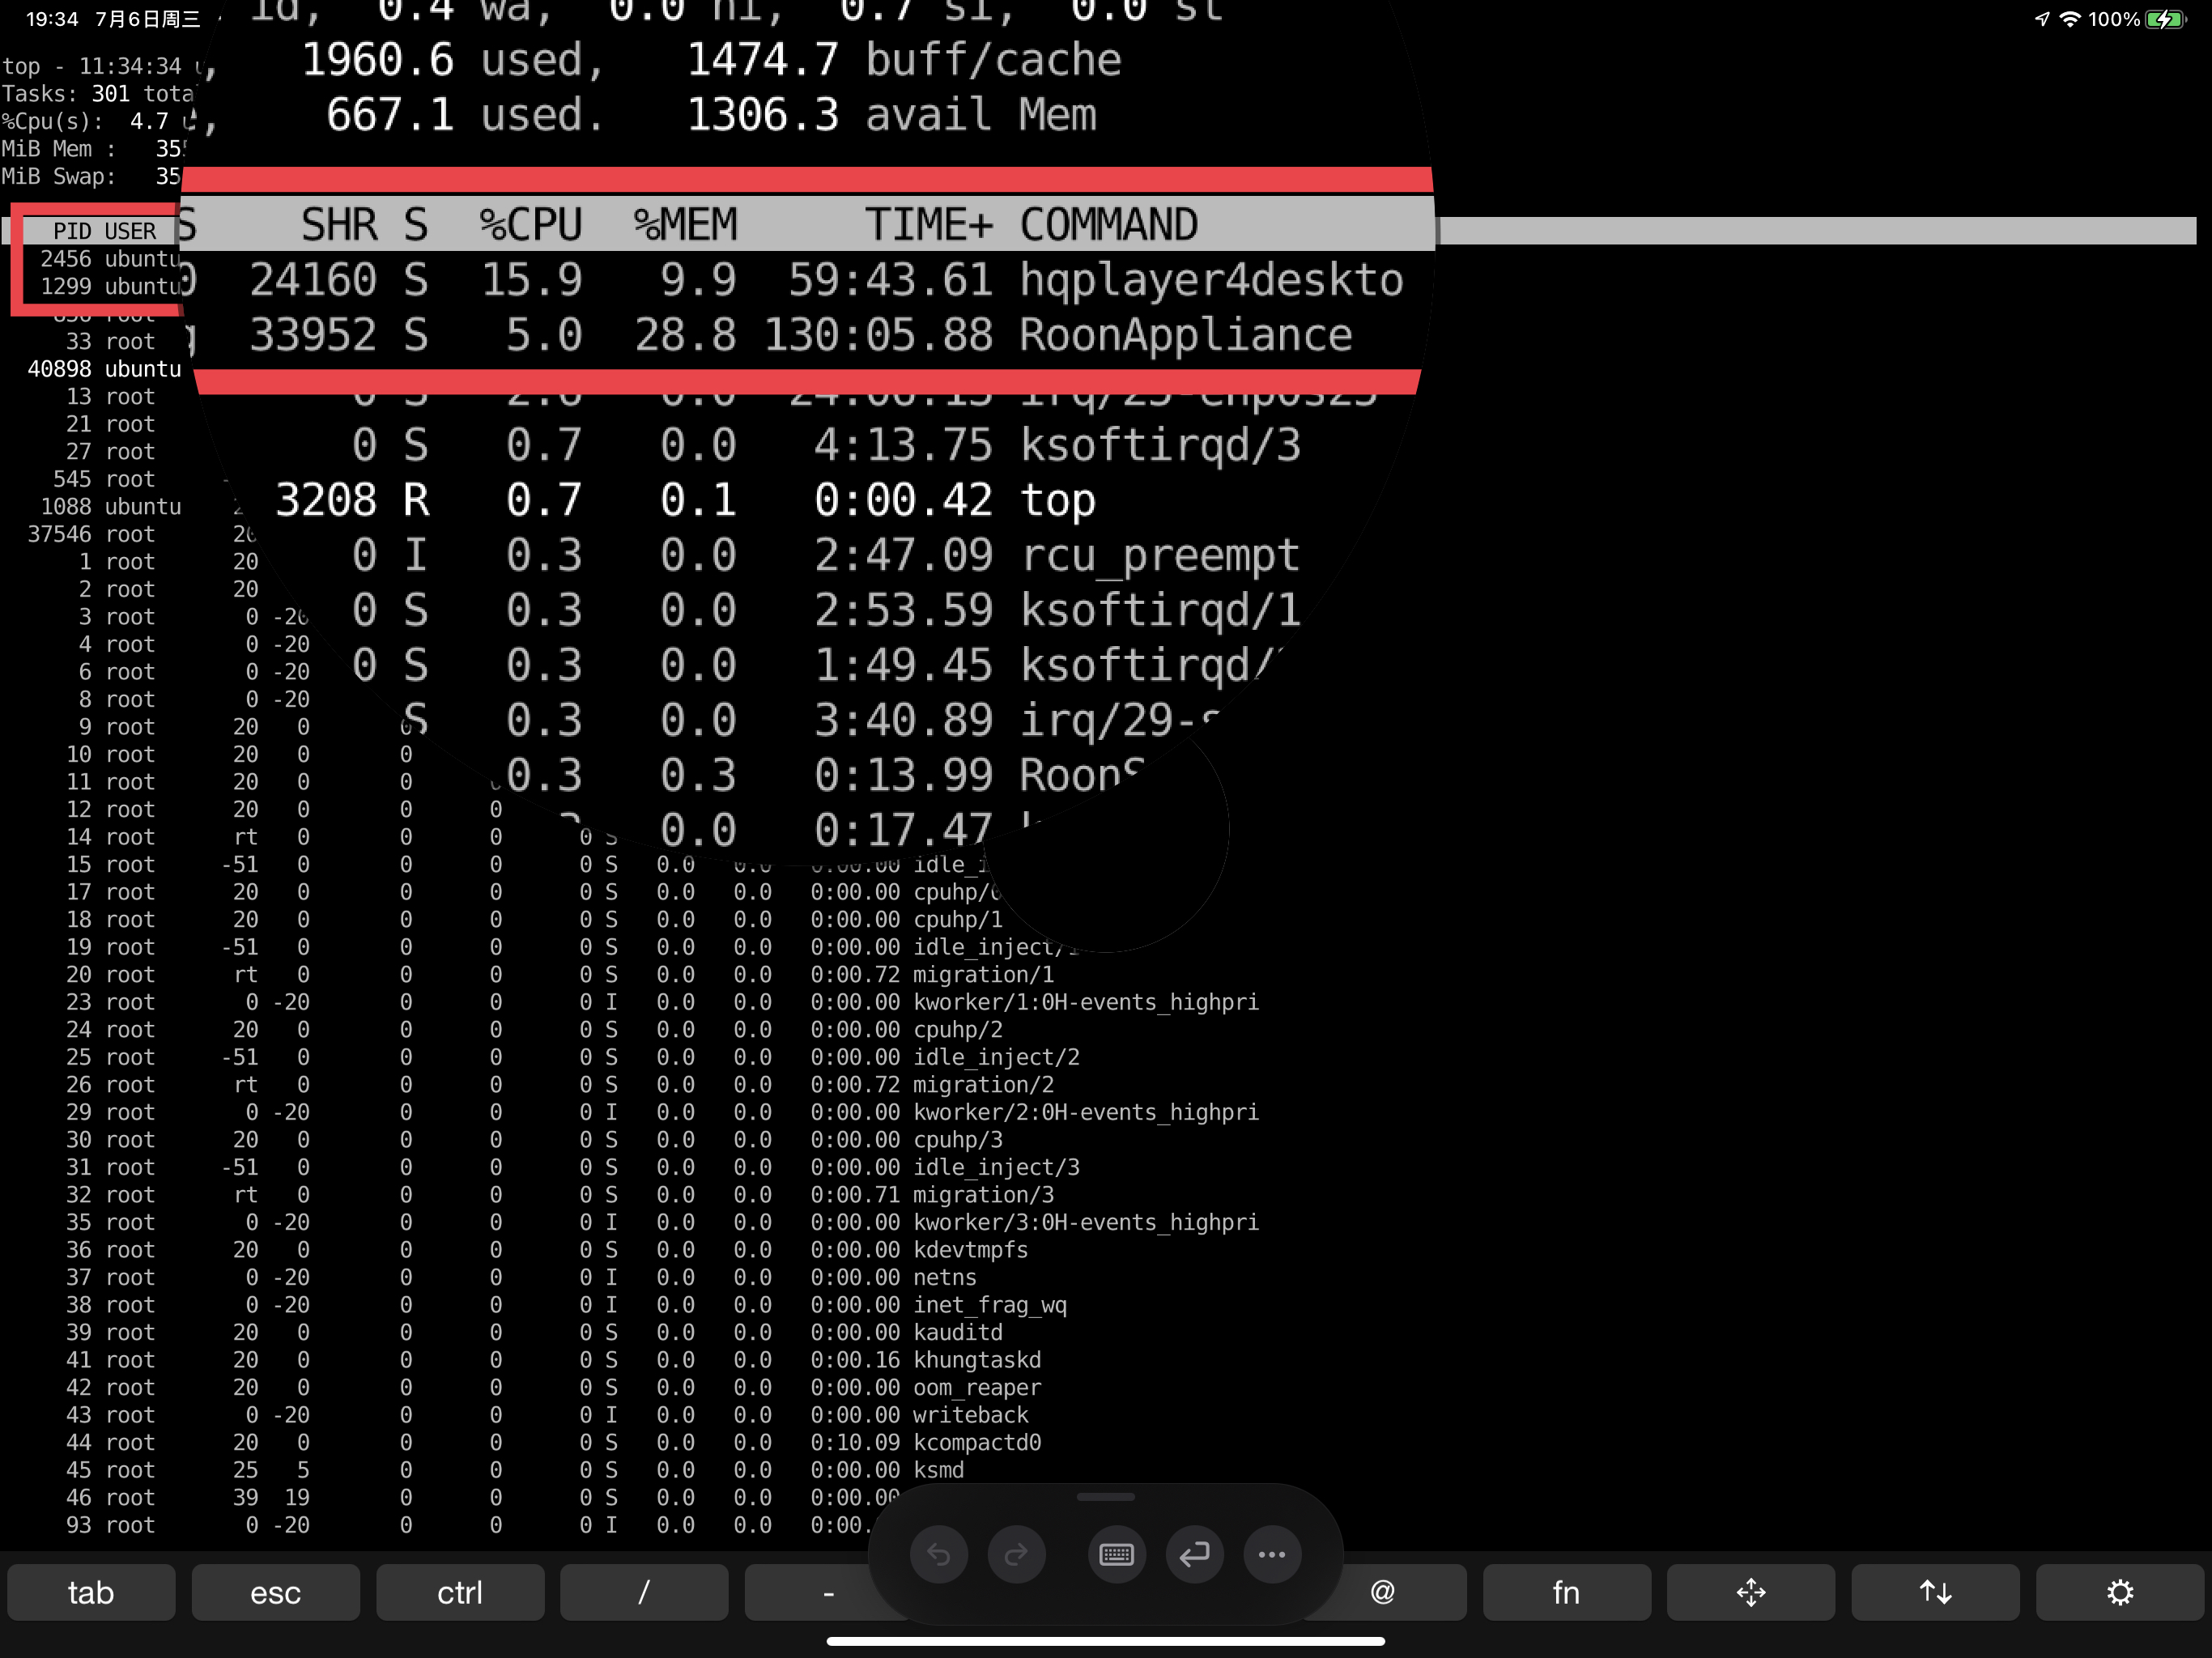Open the three-dots more options menu
The width and height of the screenshot is (2212, 1658).
[x=1272, y=1554]
